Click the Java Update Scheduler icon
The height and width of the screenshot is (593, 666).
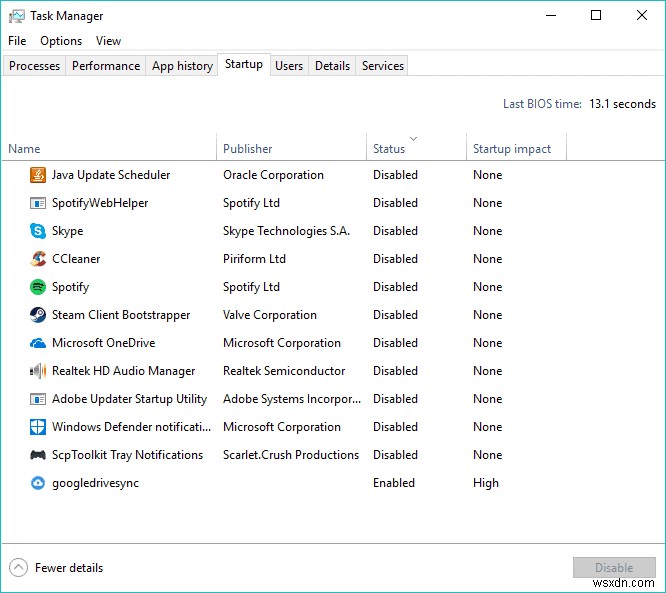tap(38, 175)
